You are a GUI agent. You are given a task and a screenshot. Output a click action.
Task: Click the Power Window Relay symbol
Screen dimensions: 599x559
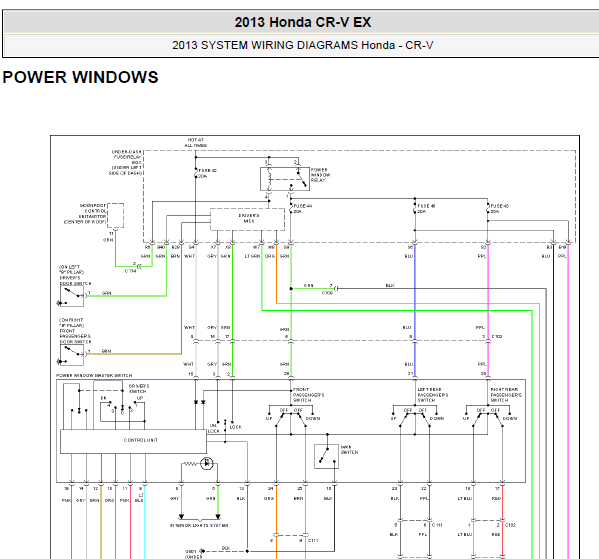tap(285, 178)
